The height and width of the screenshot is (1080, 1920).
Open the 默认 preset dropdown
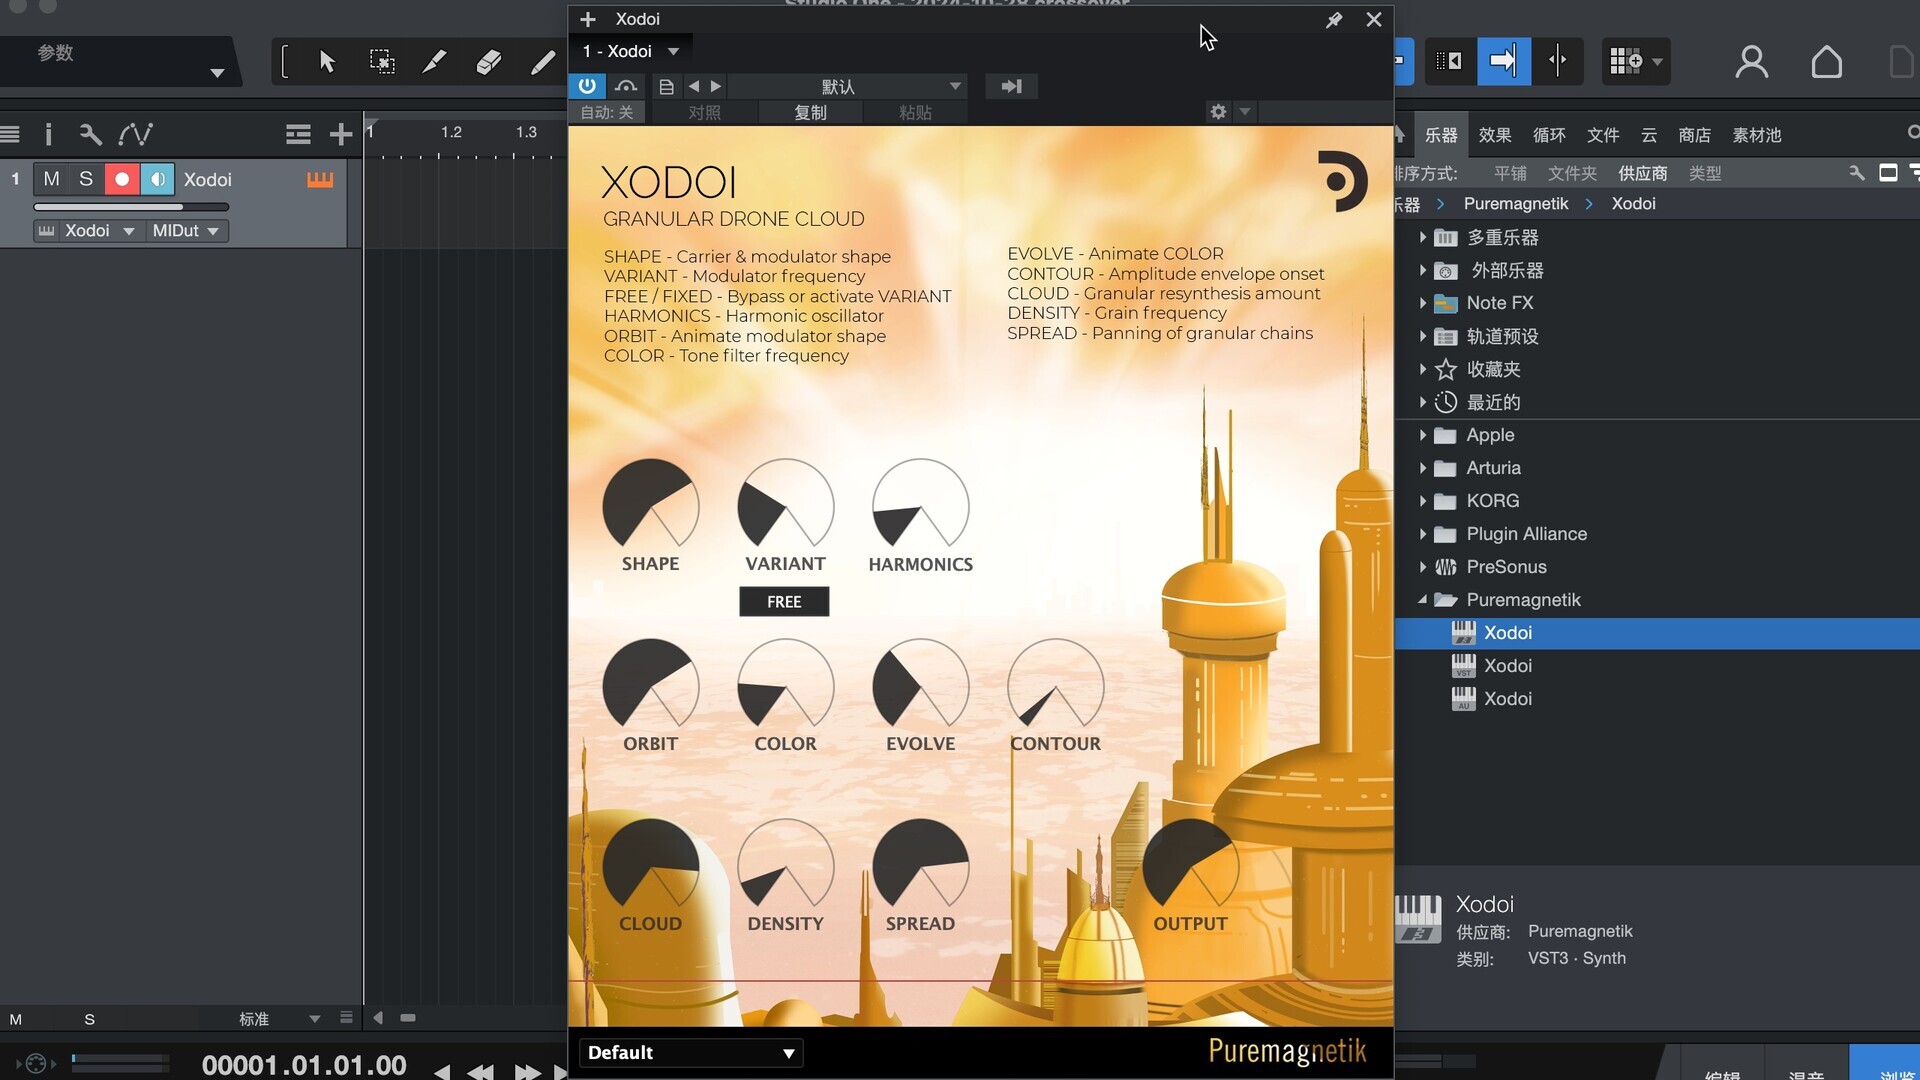[848, 87]
